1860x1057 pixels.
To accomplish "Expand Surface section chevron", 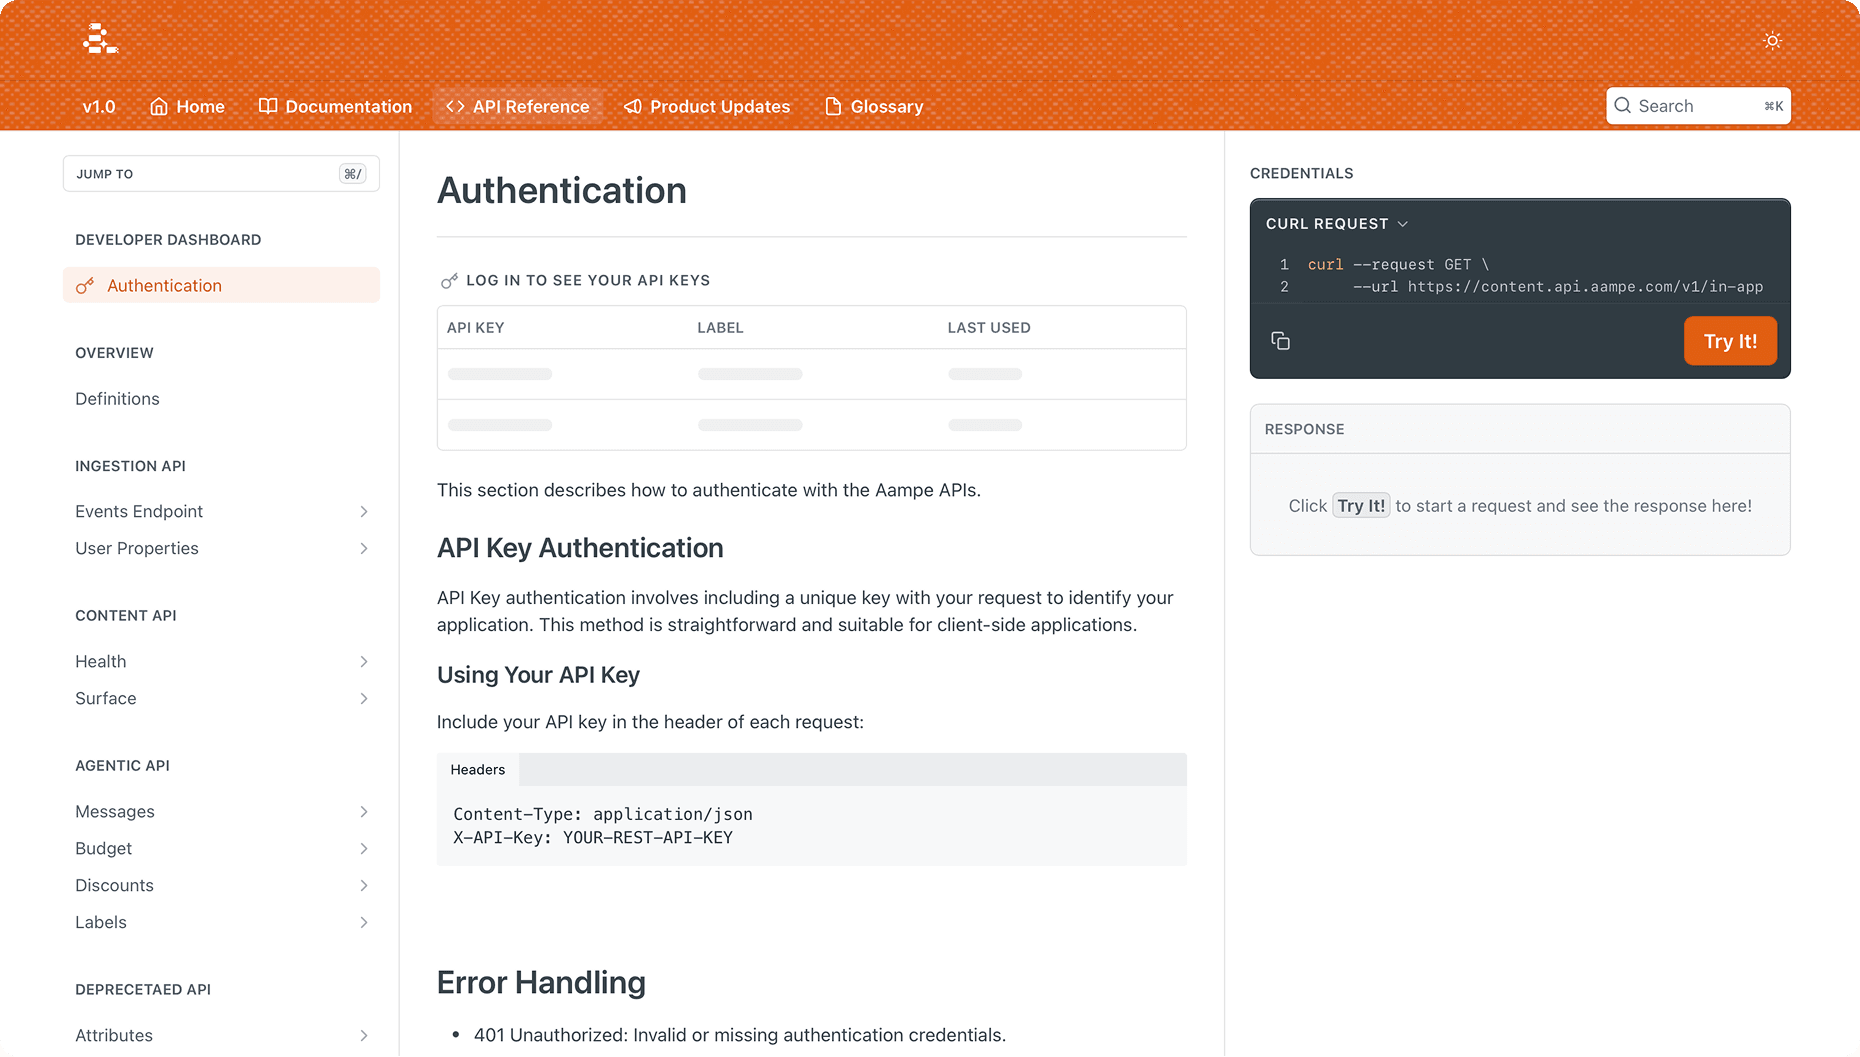I will click(x=364, y=699).
